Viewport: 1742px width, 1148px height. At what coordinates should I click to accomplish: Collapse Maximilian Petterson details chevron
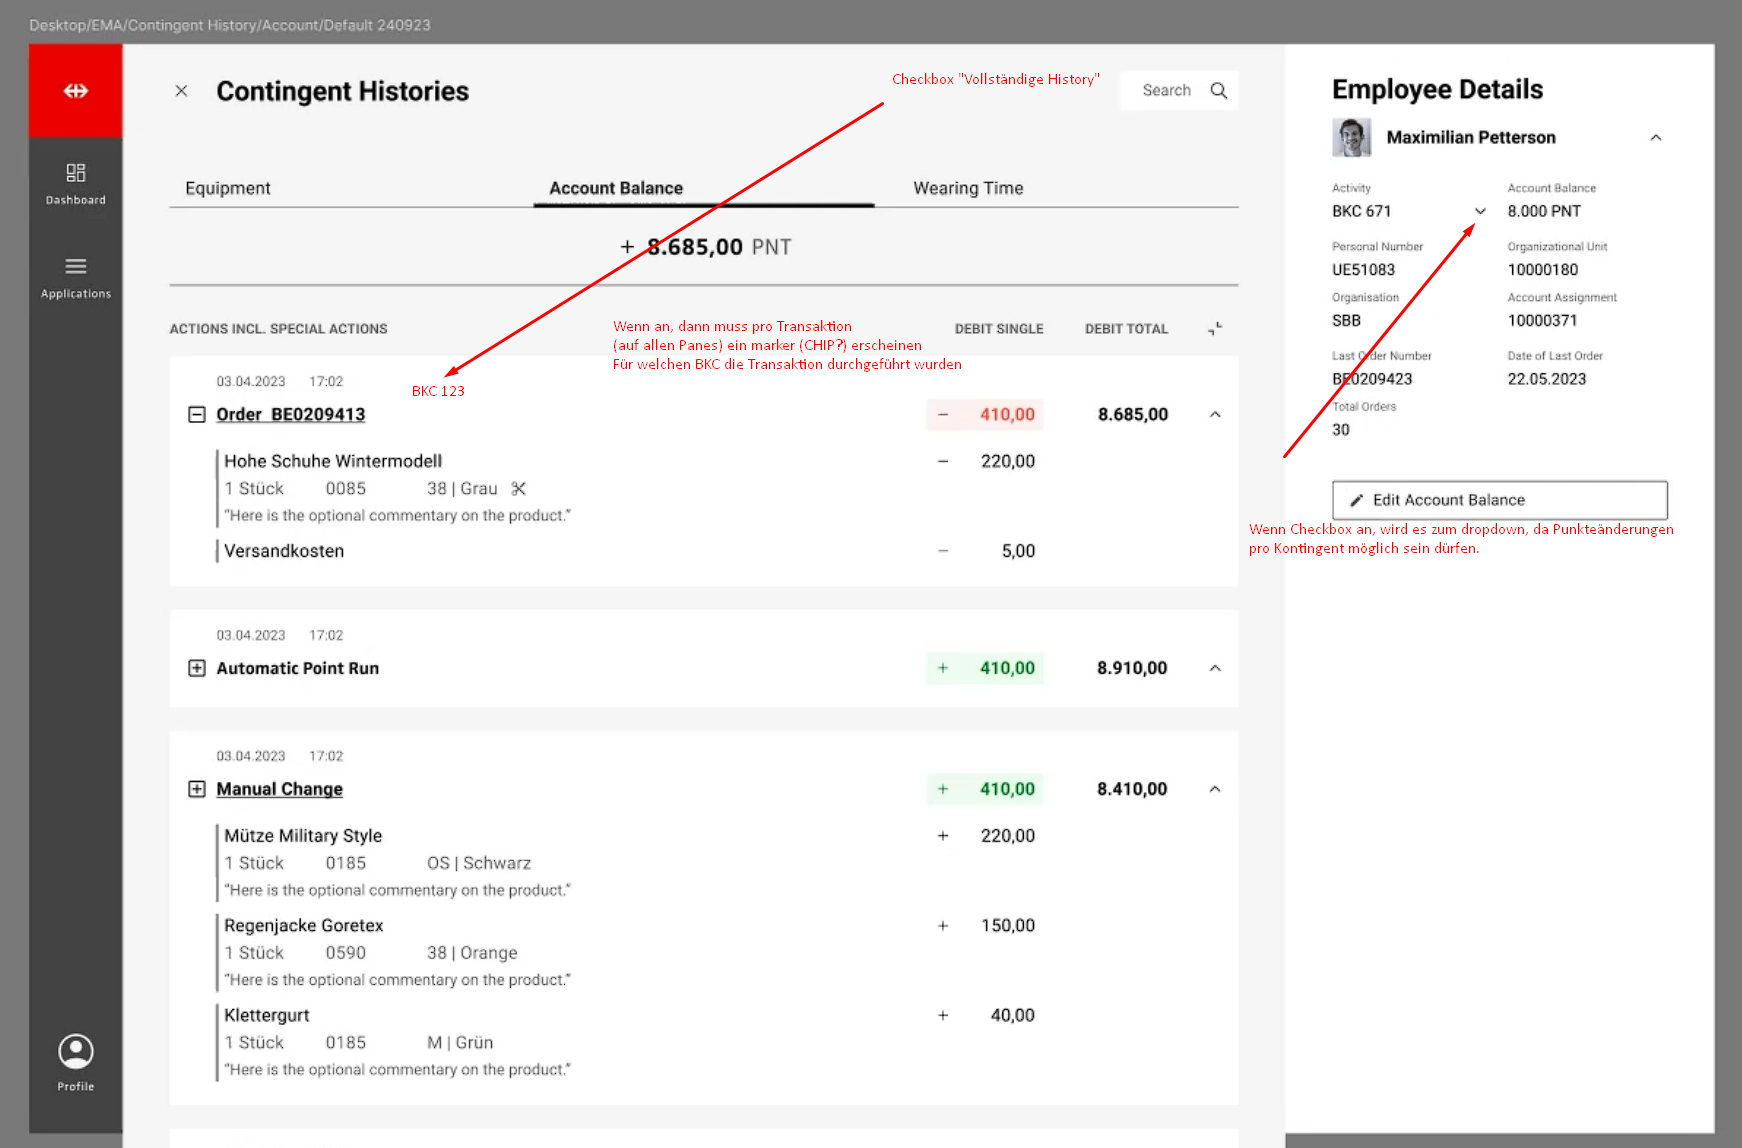[1655, 138]
